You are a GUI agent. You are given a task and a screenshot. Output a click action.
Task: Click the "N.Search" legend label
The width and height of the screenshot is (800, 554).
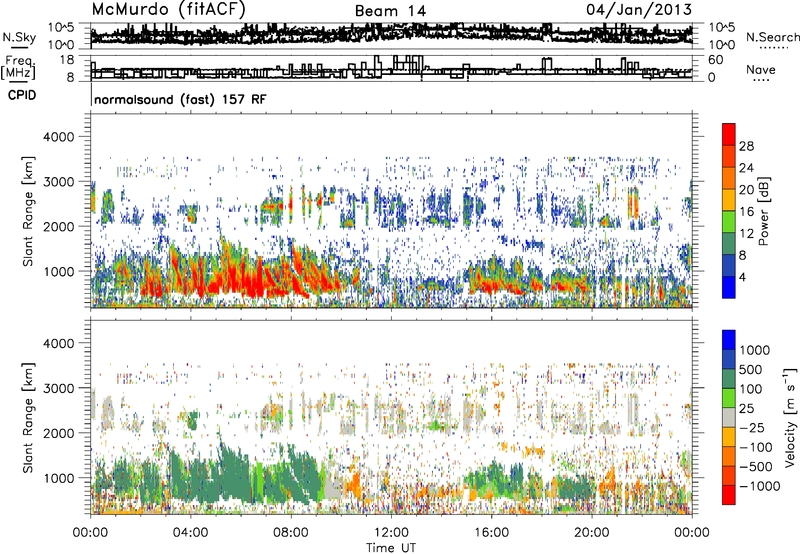click(772, 37)
